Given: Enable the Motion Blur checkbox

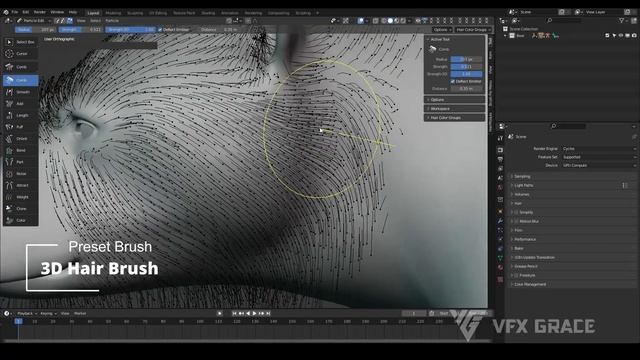Looking at the screenshot, I should [x=516, y=221].
